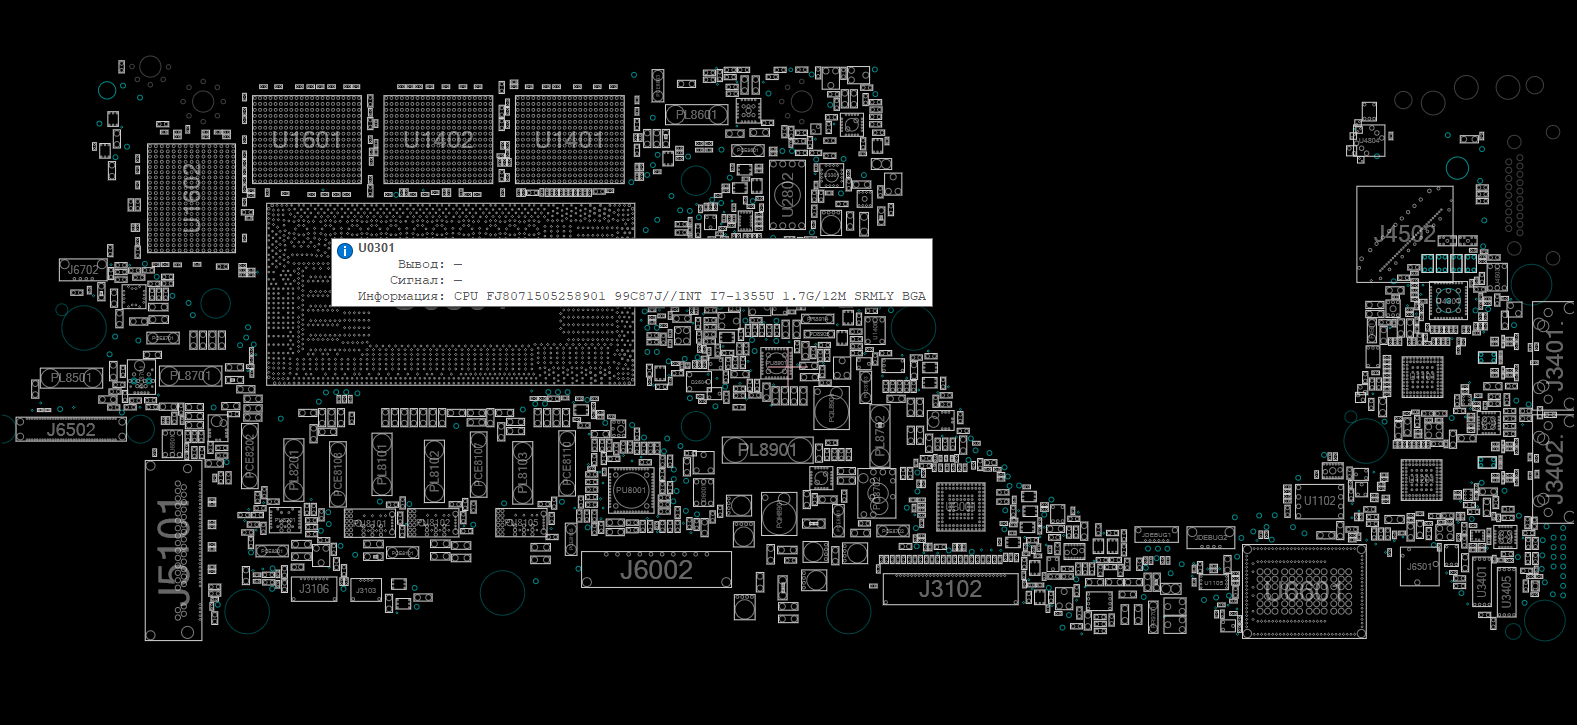Click connector J3106
The height and width of the screenshot is (725, 1577).
click(314, 589)
